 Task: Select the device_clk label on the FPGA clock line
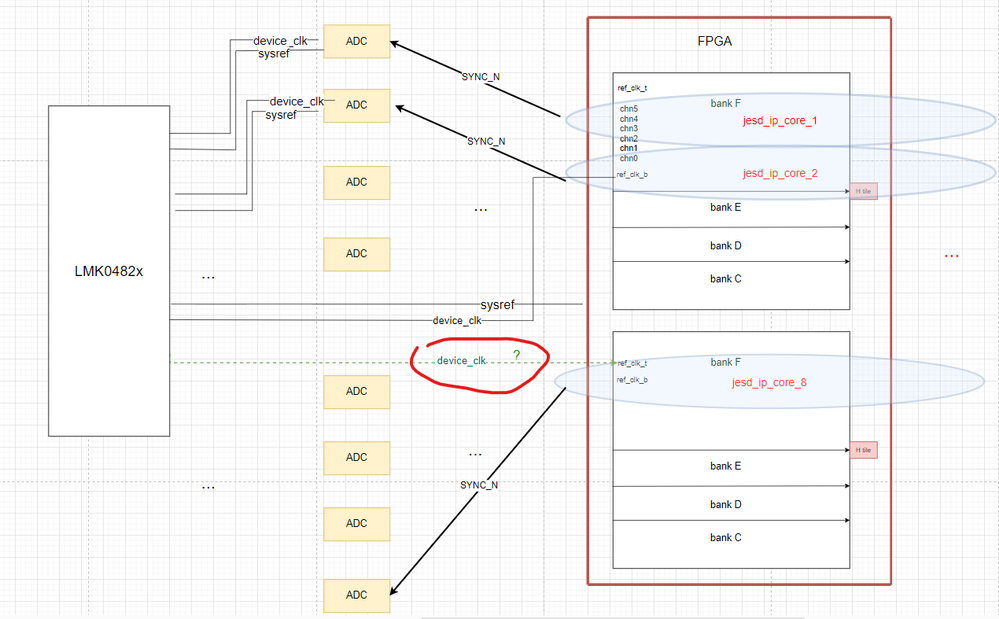click(x=457, y=321)
